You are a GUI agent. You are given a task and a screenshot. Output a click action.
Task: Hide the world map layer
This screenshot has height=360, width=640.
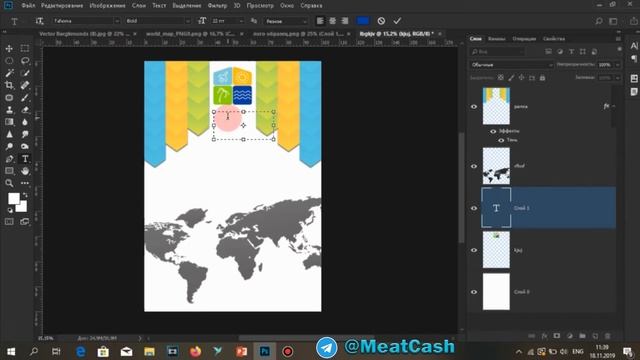tap(474, 166)
